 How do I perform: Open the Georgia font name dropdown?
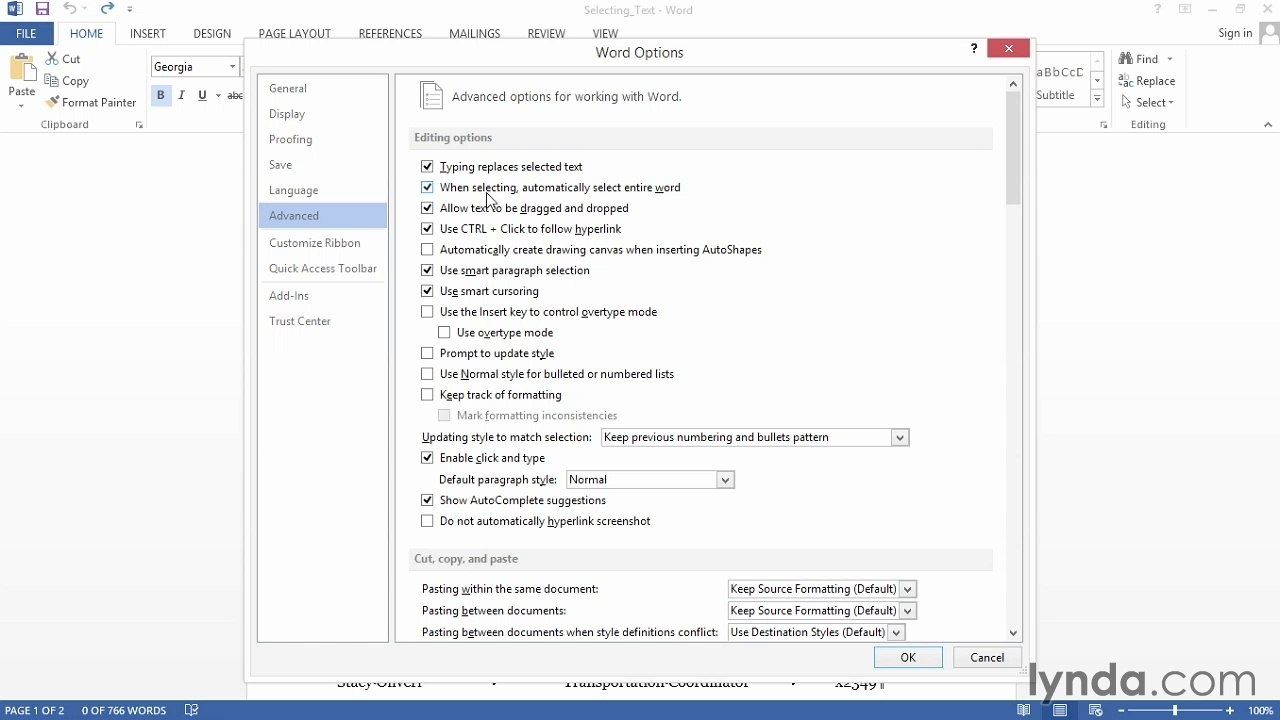click(x=232, y=67)
